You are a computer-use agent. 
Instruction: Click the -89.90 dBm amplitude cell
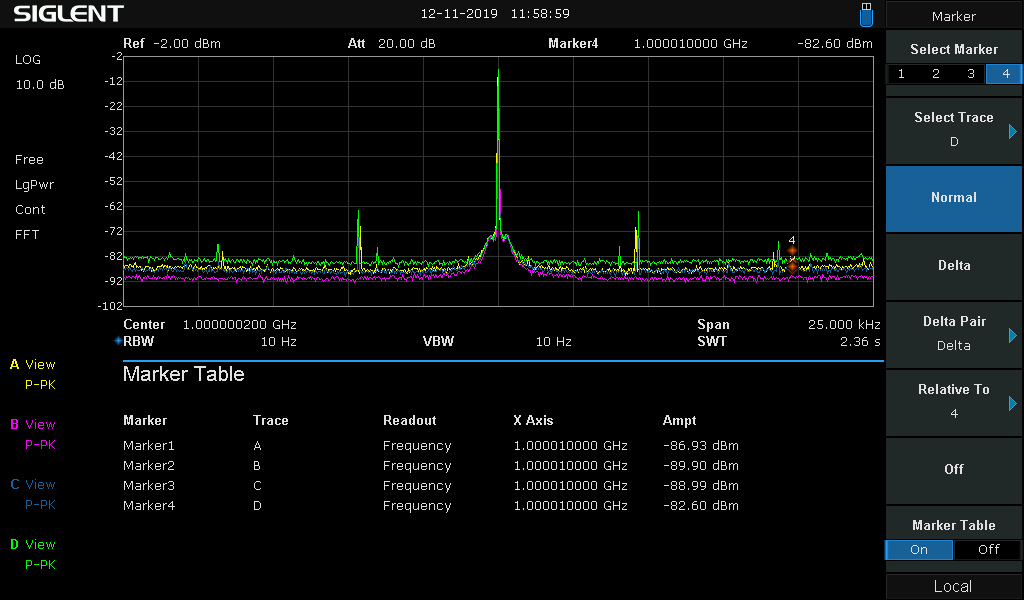pyautogui.click(x=701, y=466)
